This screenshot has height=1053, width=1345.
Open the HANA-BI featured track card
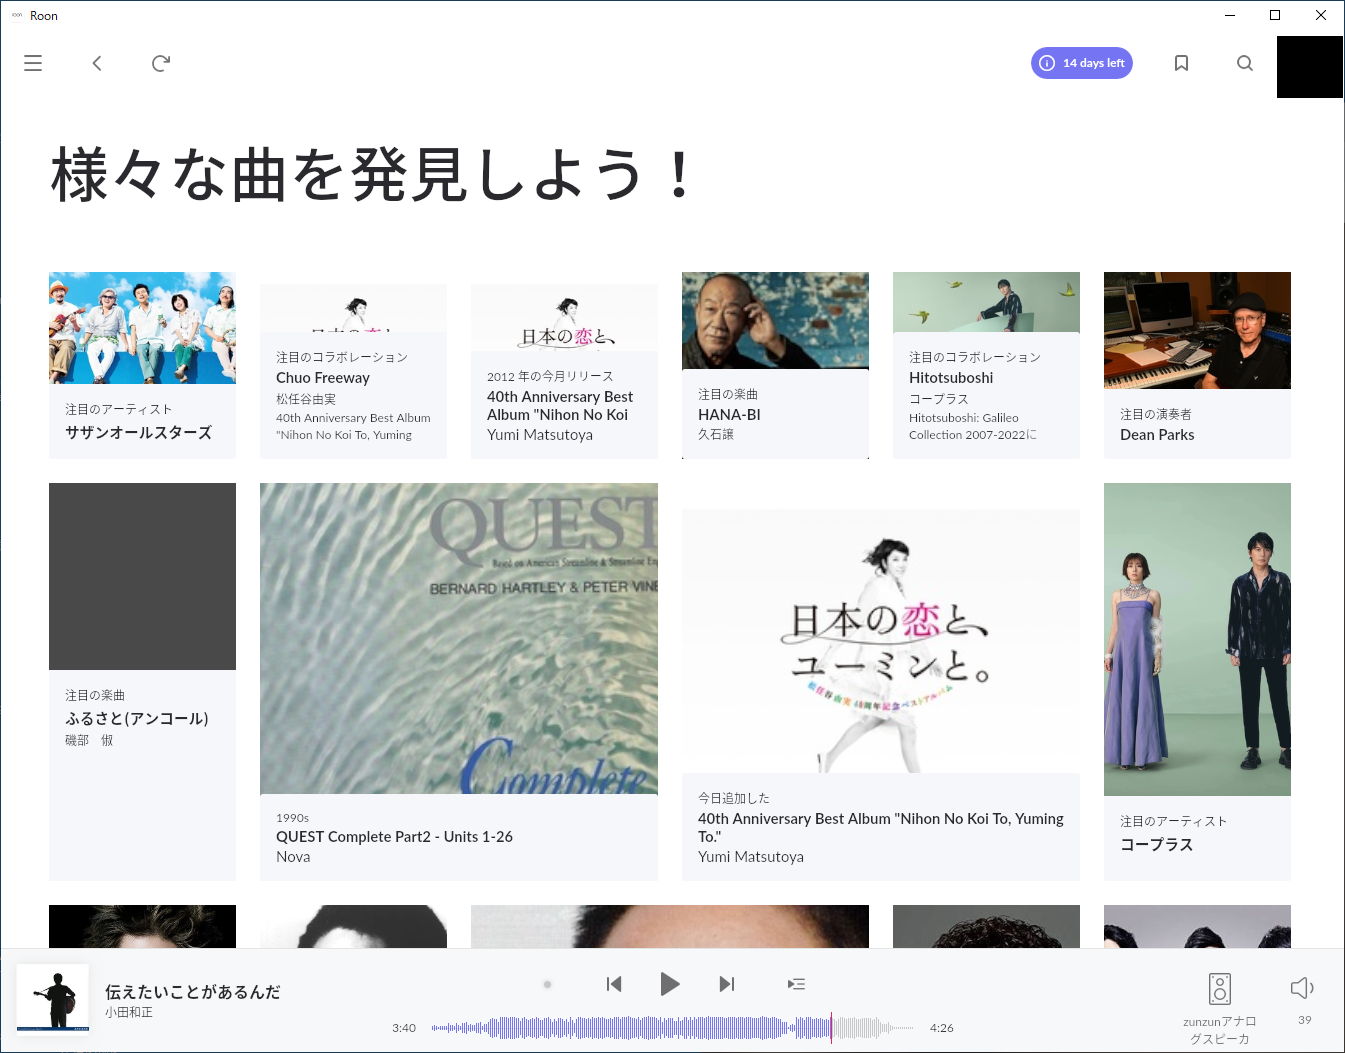(x=775, y=365)
